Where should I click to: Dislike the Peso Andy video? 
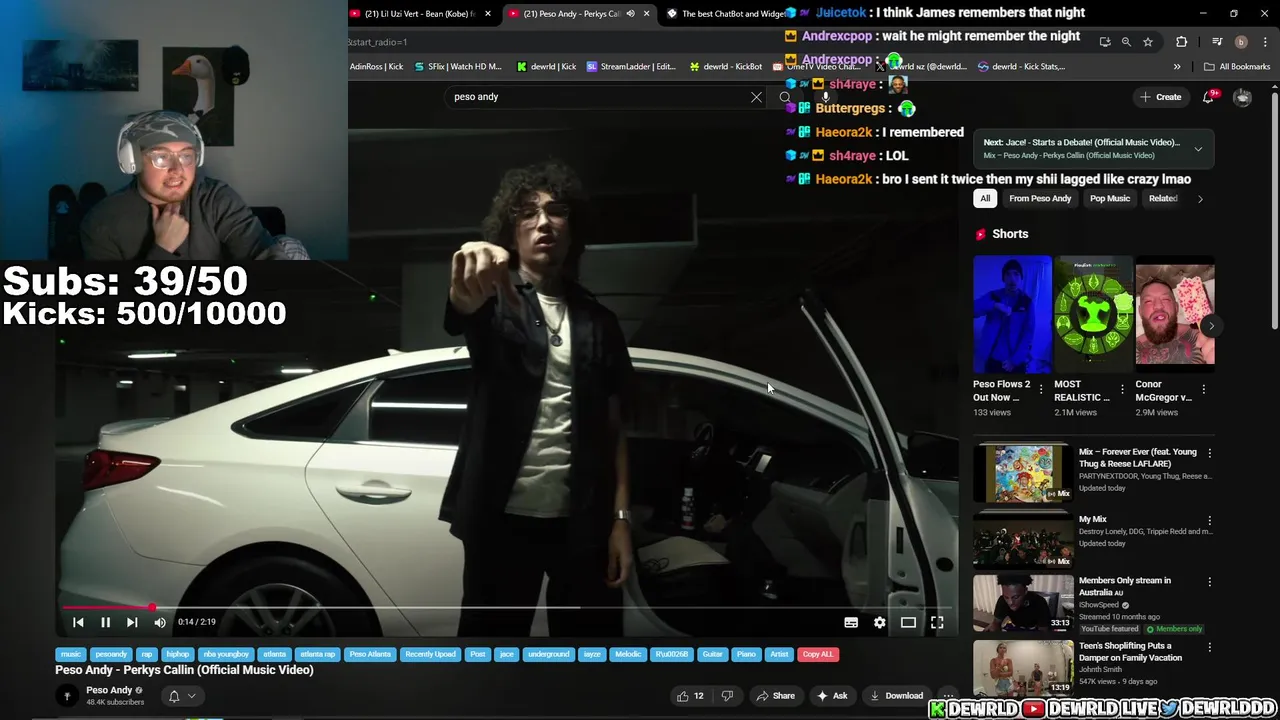pyautogui.click(x=728, y=696)
